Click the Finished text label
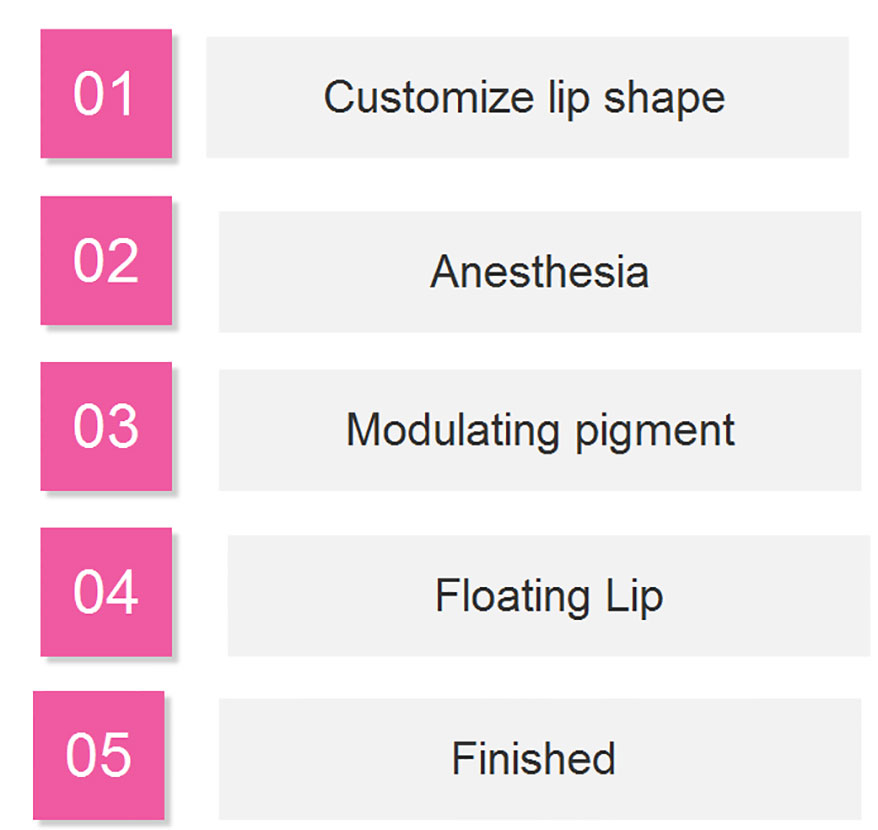The image size is (878, 830). (534, 758)
